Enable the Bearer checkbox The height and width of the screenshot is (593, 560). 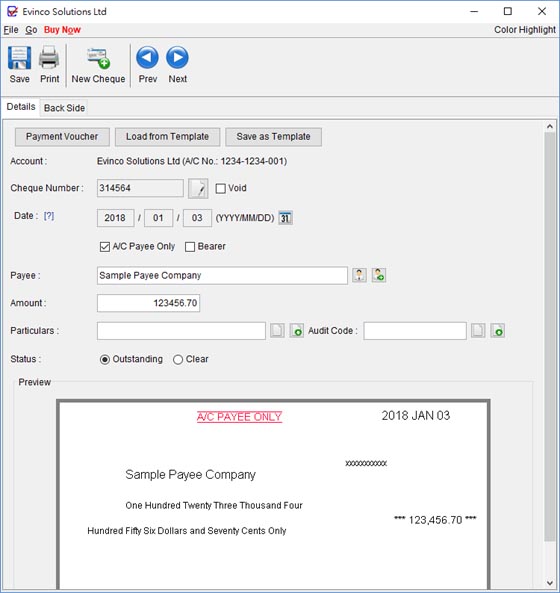[190, 247]
